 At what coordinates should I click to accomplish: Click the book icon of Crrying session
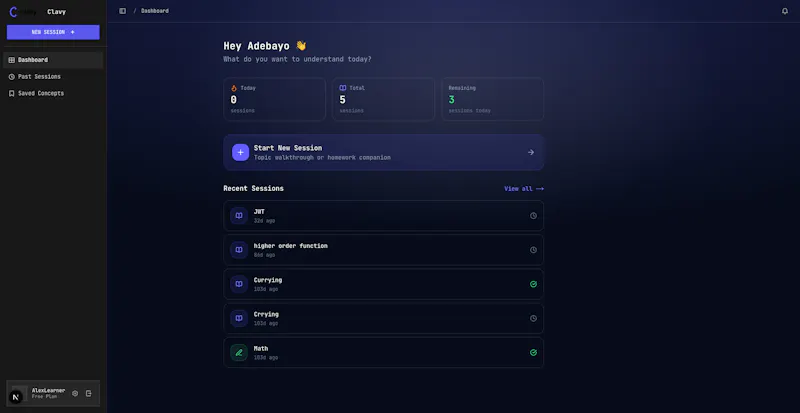[x=239, y=318]
